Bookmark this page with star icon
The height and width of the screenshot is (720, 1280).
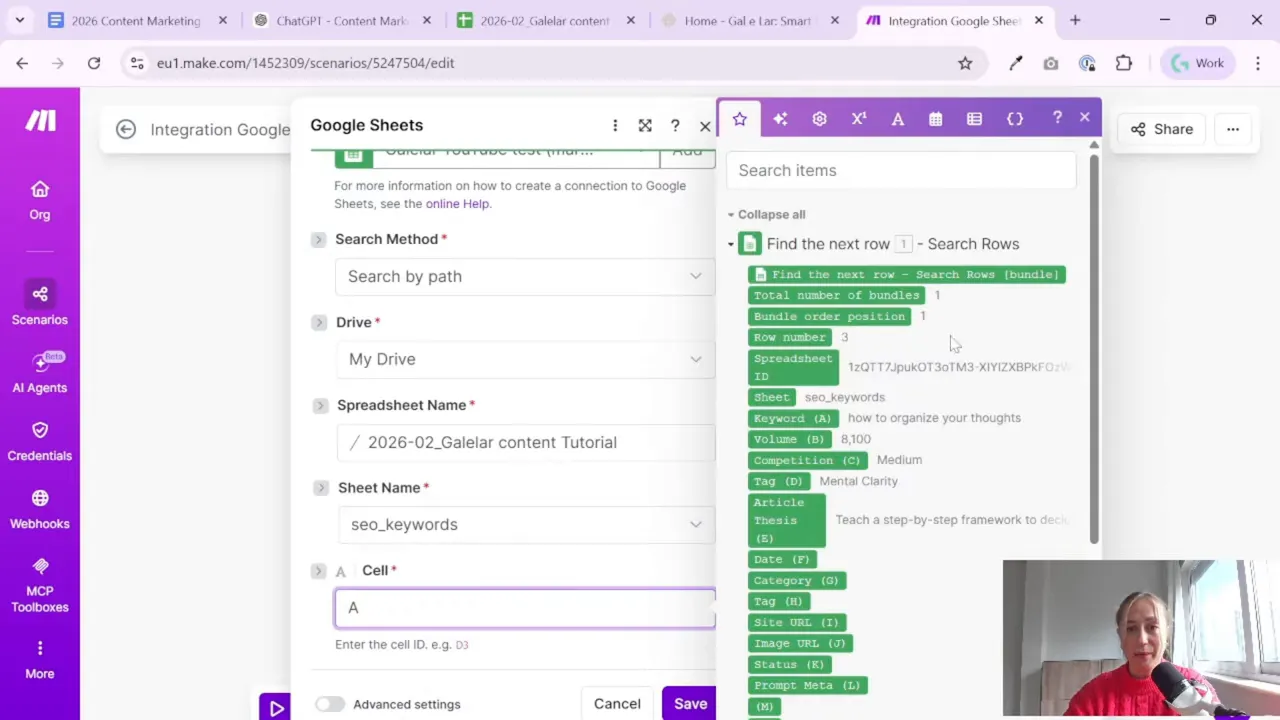pyautogui.click(x=965, y=63)
